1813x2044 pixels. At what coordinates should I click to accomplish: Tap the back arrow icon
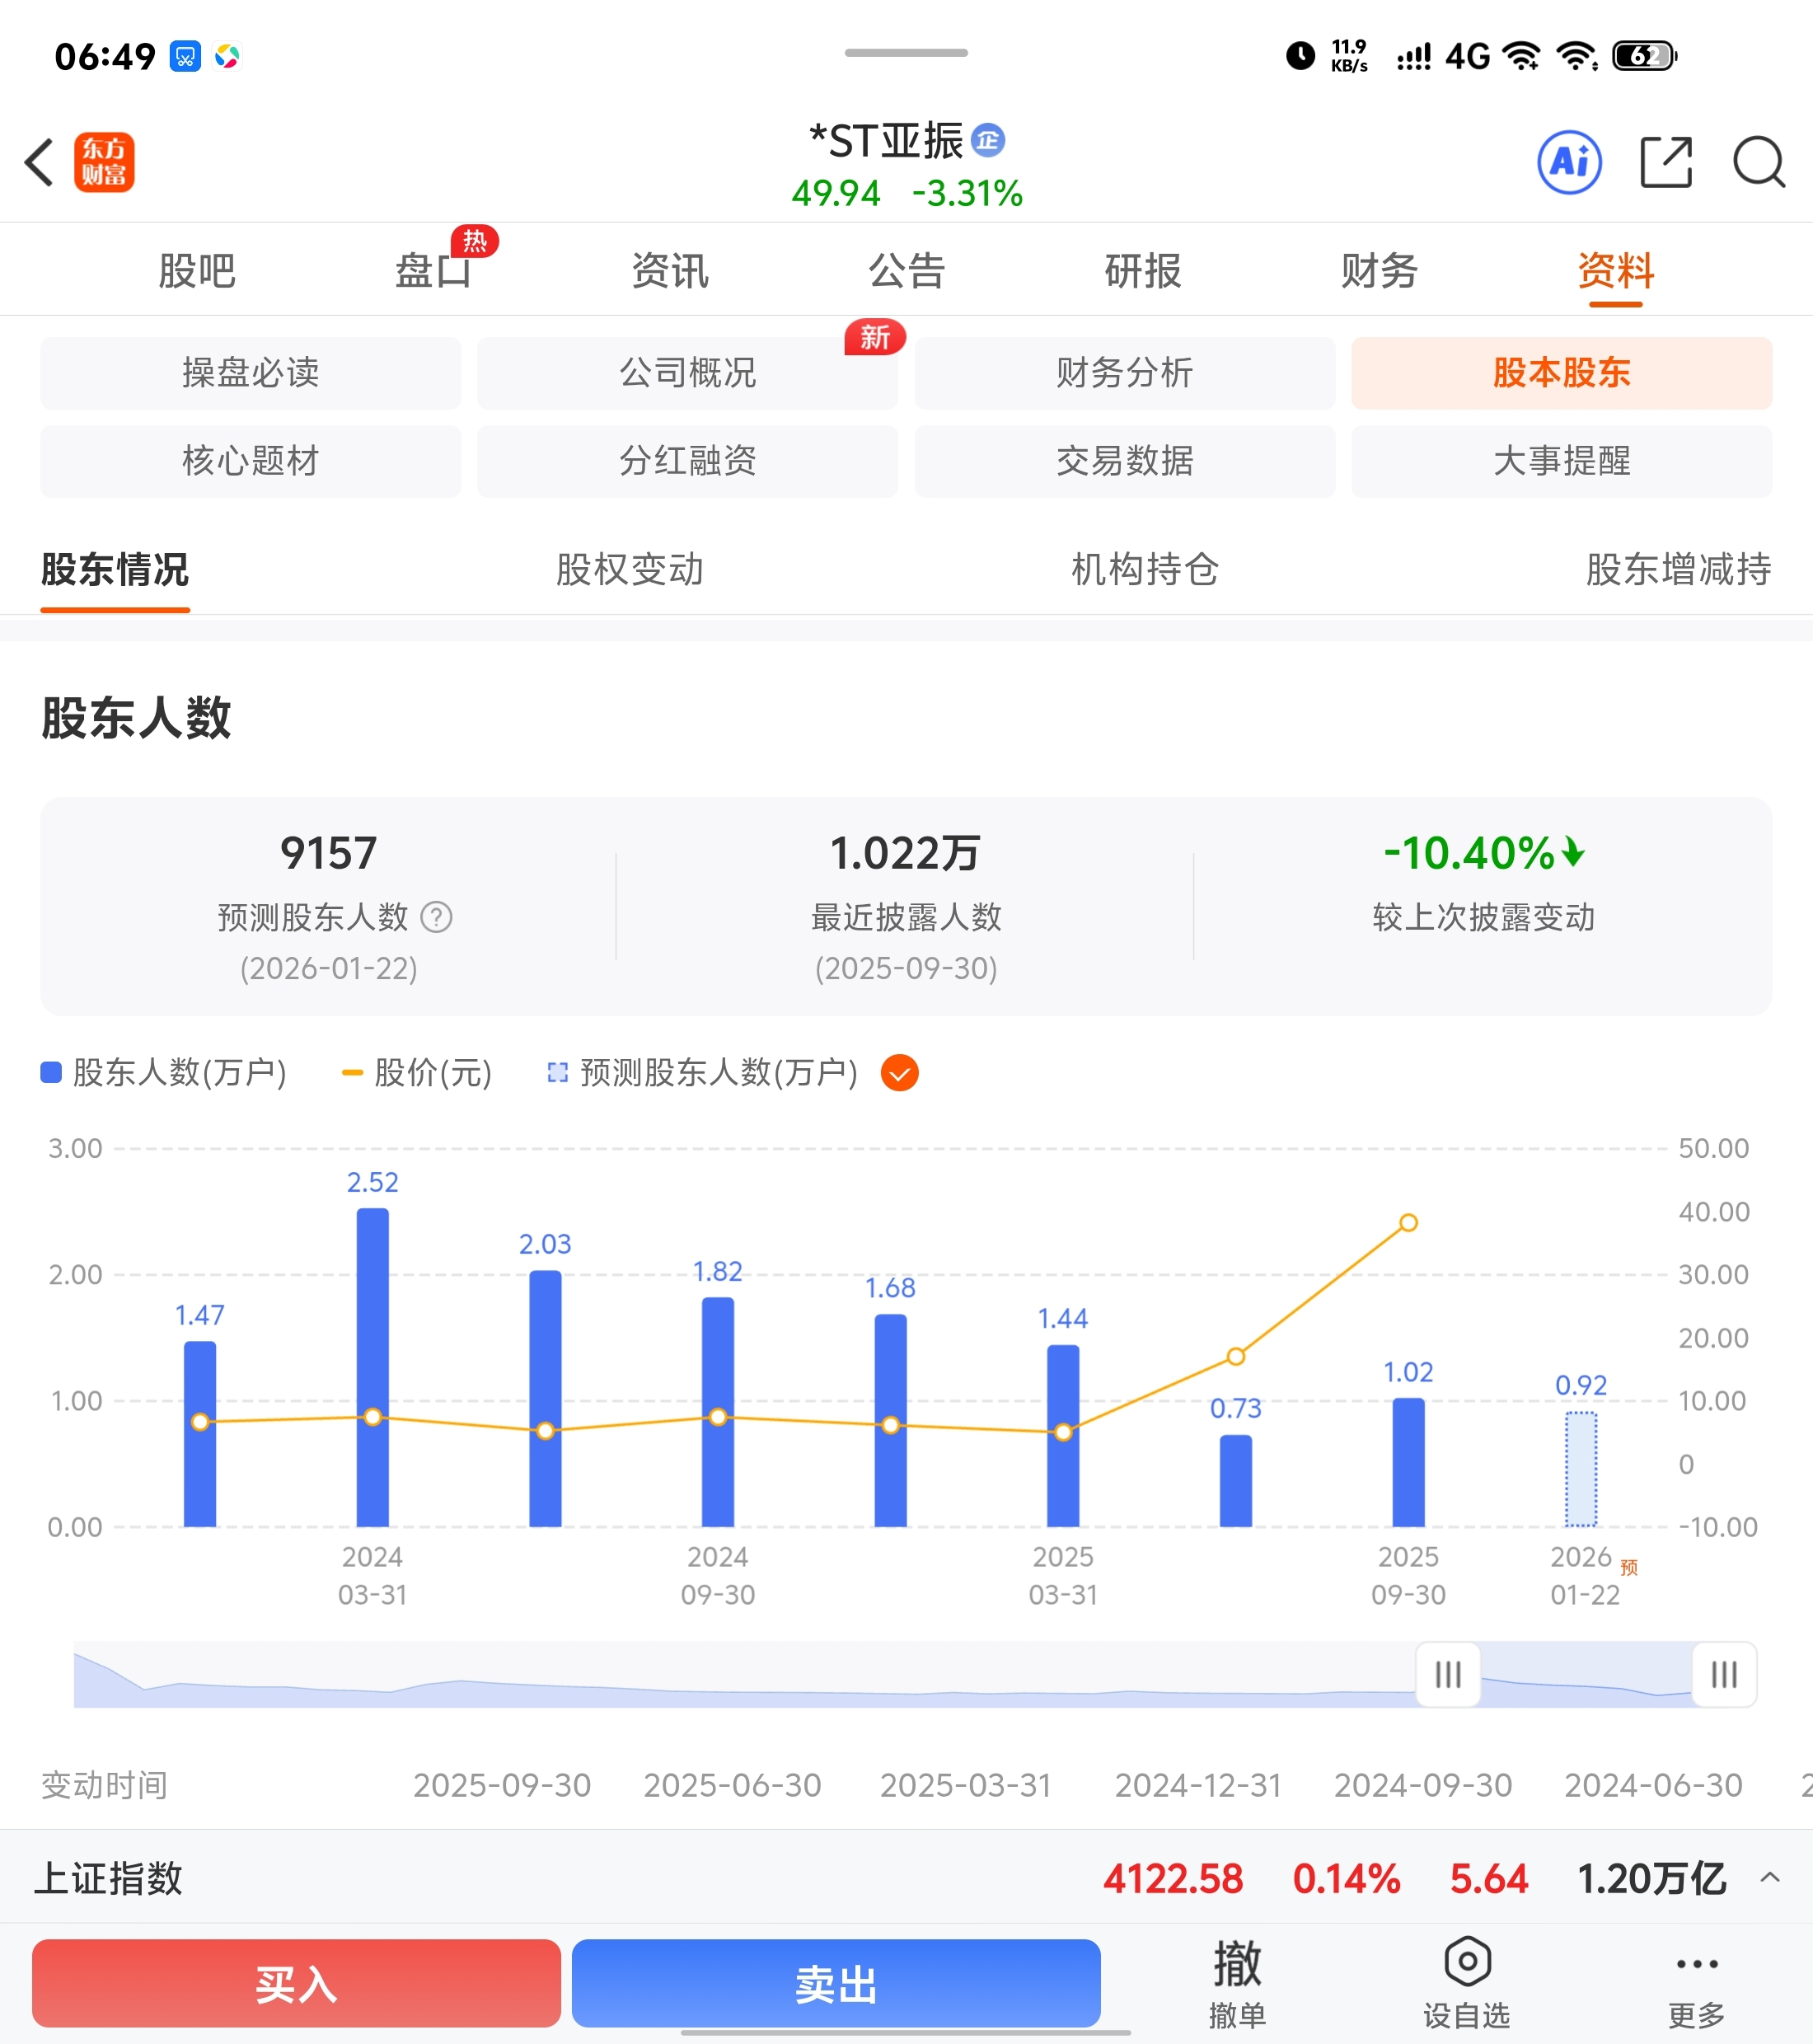(x=40, y=163)
